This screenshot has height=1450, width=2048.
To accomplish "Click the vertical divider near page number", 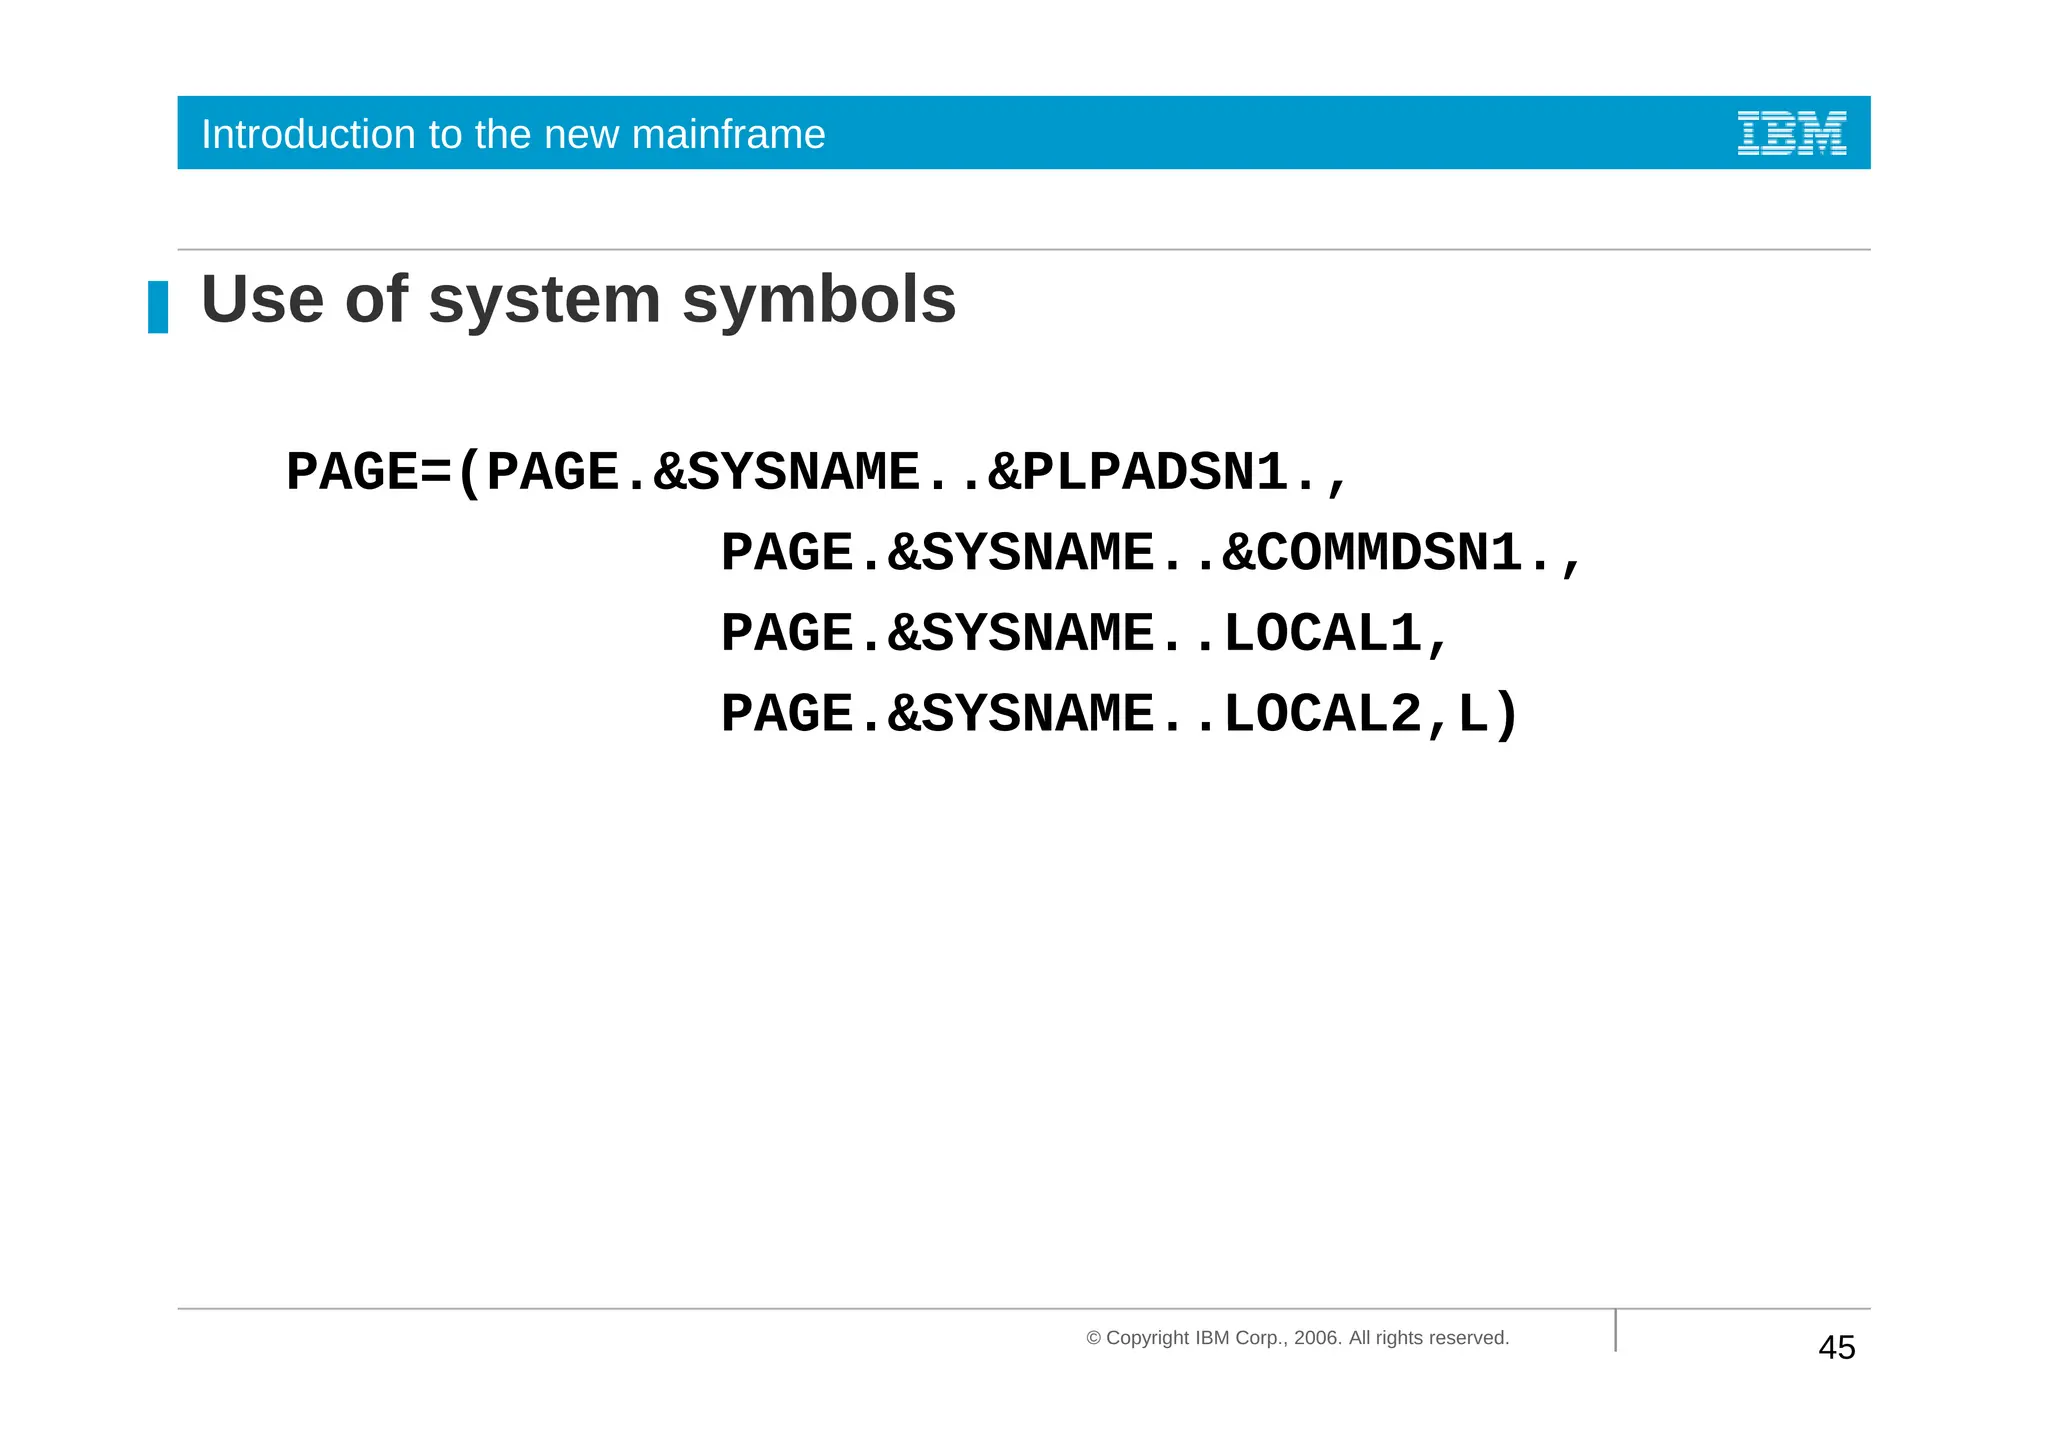I will tap(1615, 1330).
